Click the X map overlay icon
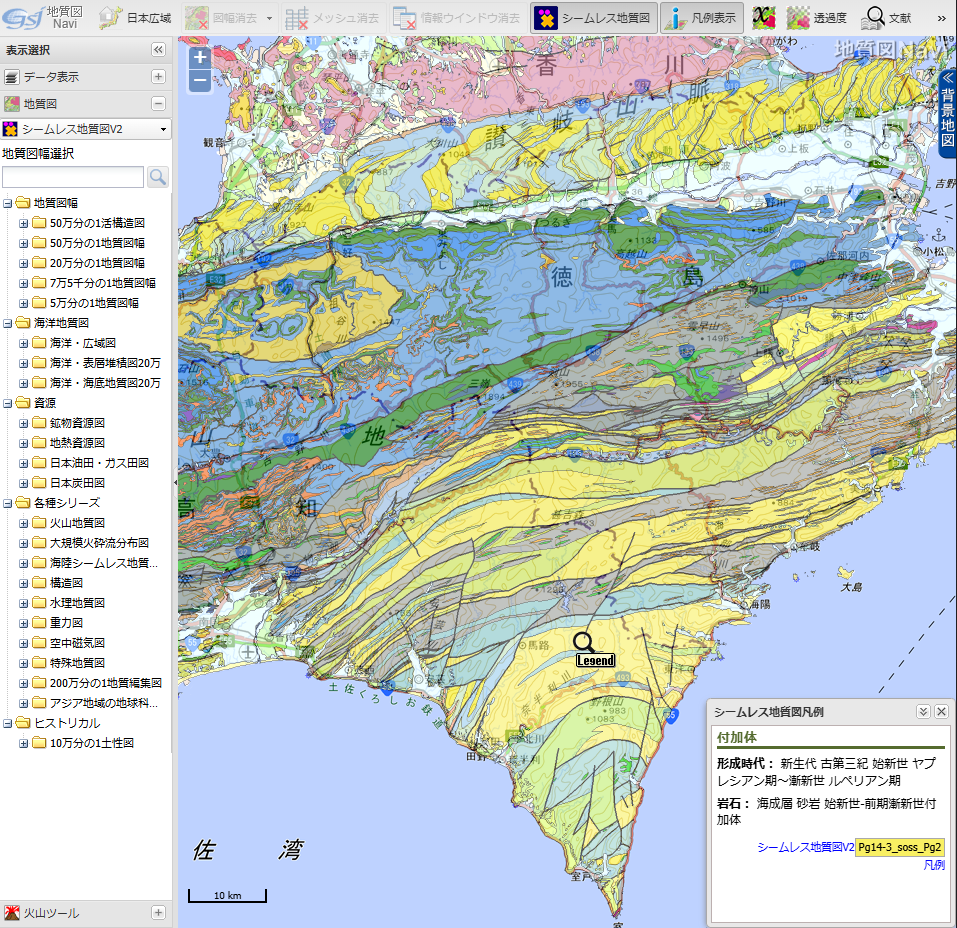The width and height of the screenshot is (957, 928). (x=764, y=18)
